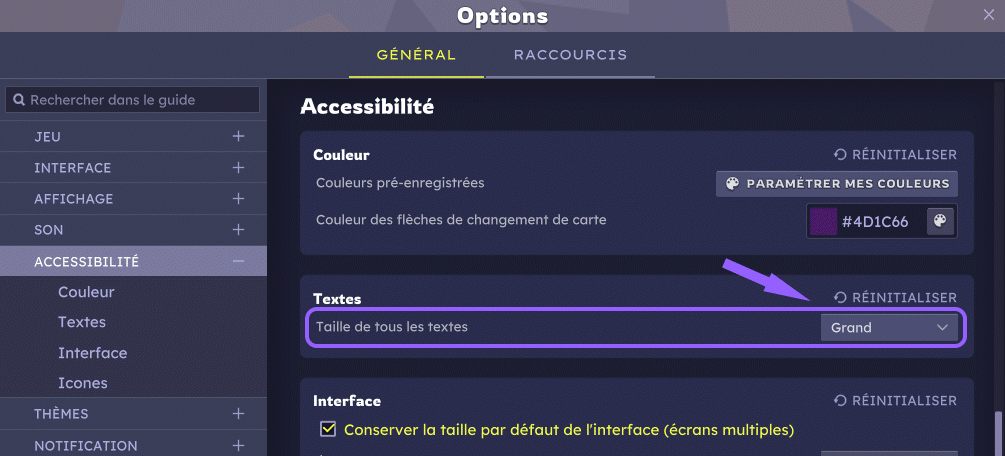Reset the Couleur section
Screen dimensions: 1005x456
coord(895,155)
